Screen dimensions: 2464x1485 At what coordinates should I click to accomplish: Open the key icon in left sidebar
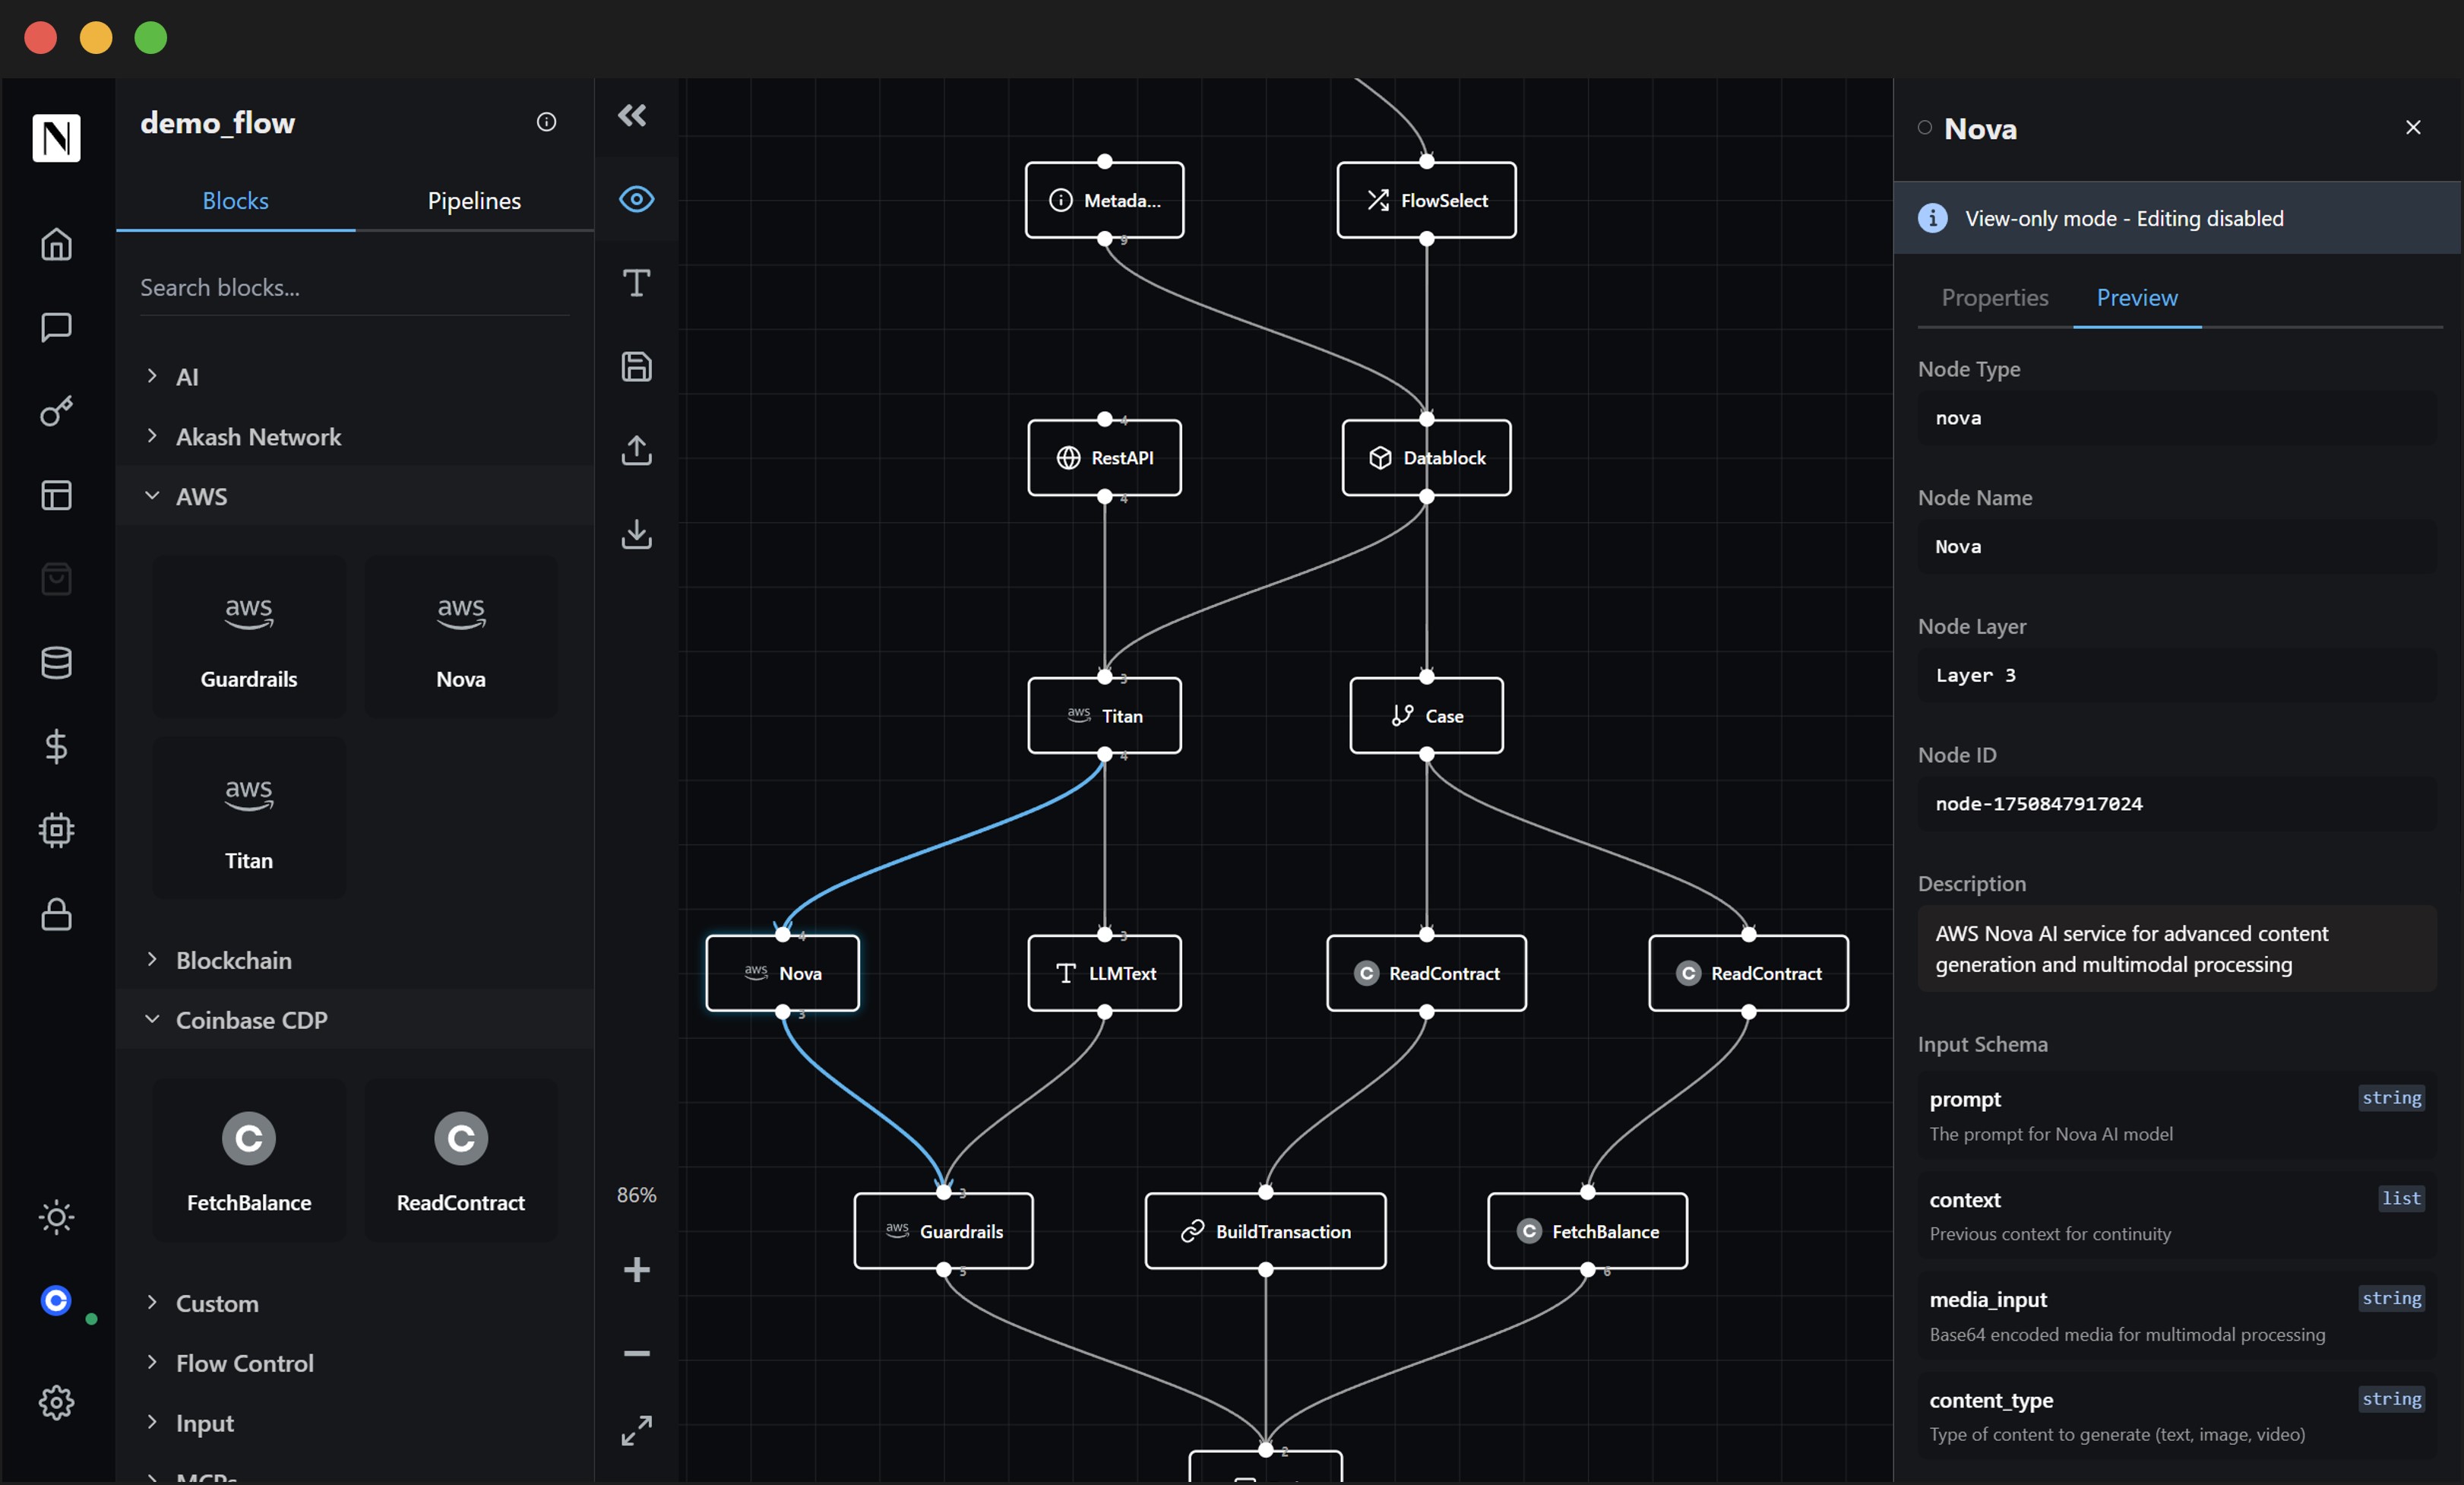tap(56, 411)
